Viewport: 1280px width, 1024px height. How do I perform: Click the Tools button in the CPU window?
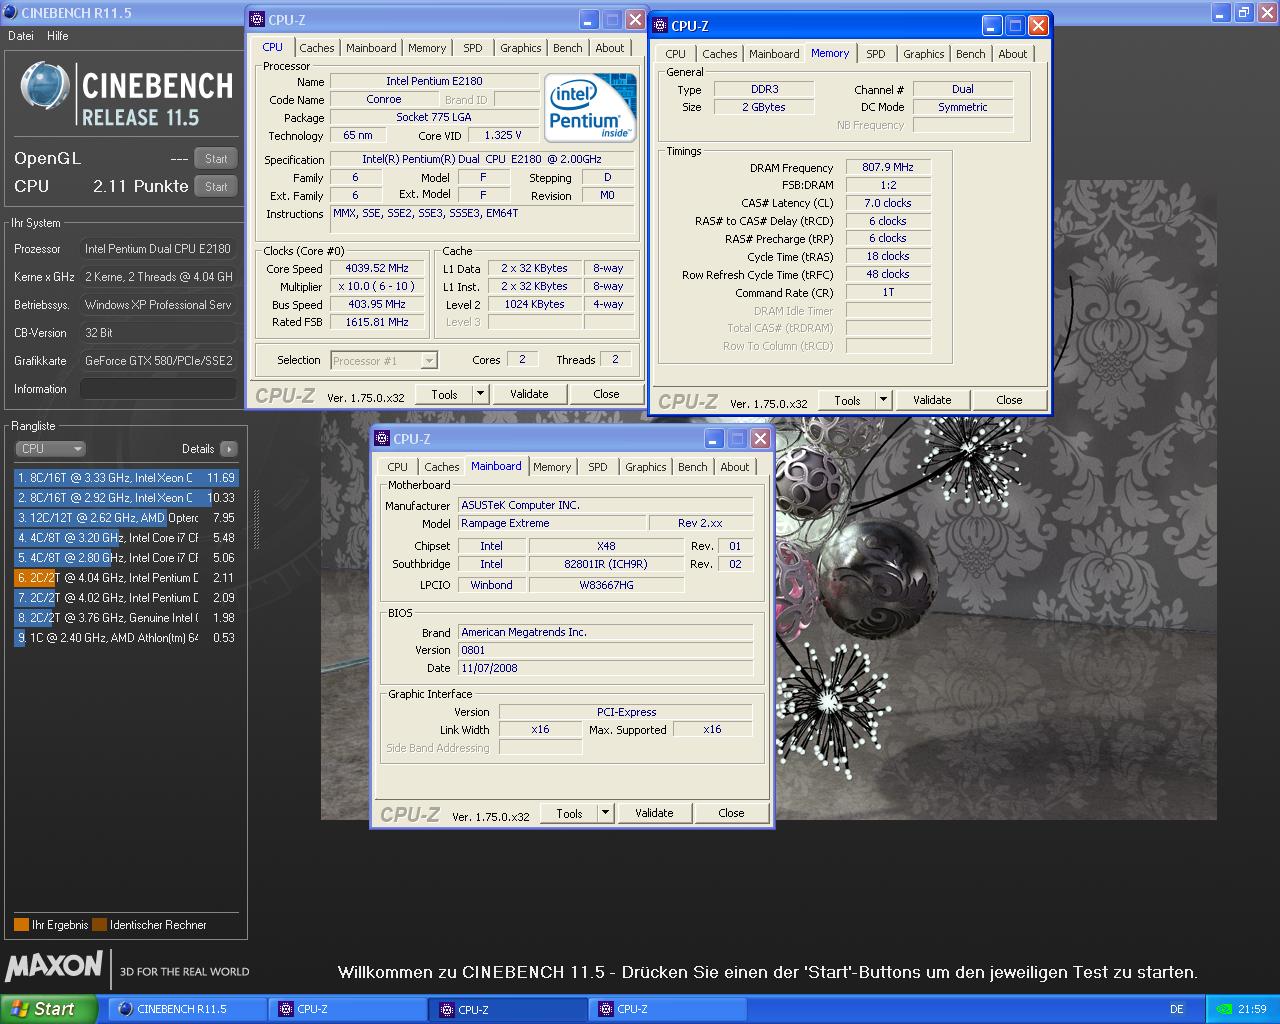(444, 394)
